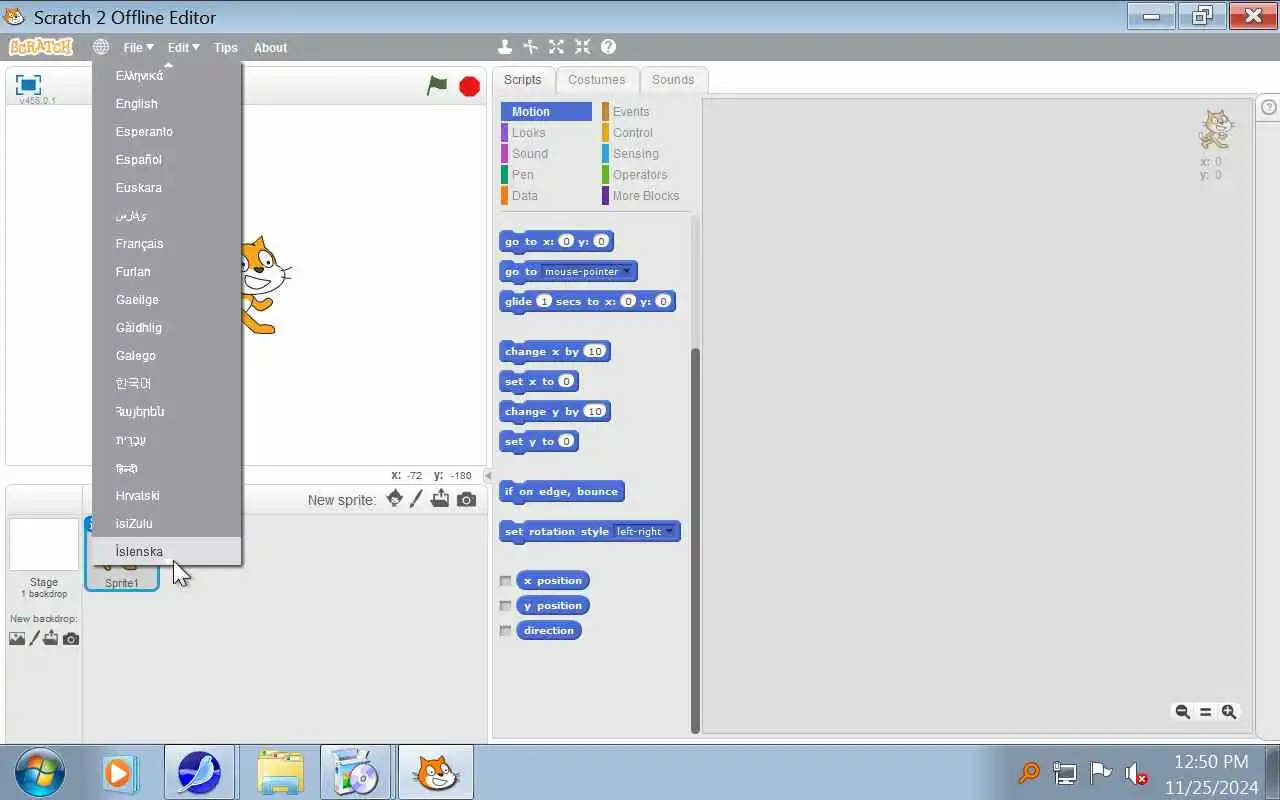Open the Edit menu
Viewport: 1280px width, 800px height.
[x=183, y=47]
